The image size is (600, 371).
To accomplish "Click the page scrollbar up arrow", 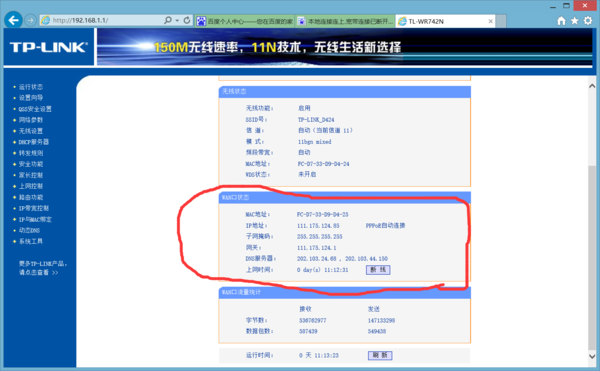I will point(592,86).
